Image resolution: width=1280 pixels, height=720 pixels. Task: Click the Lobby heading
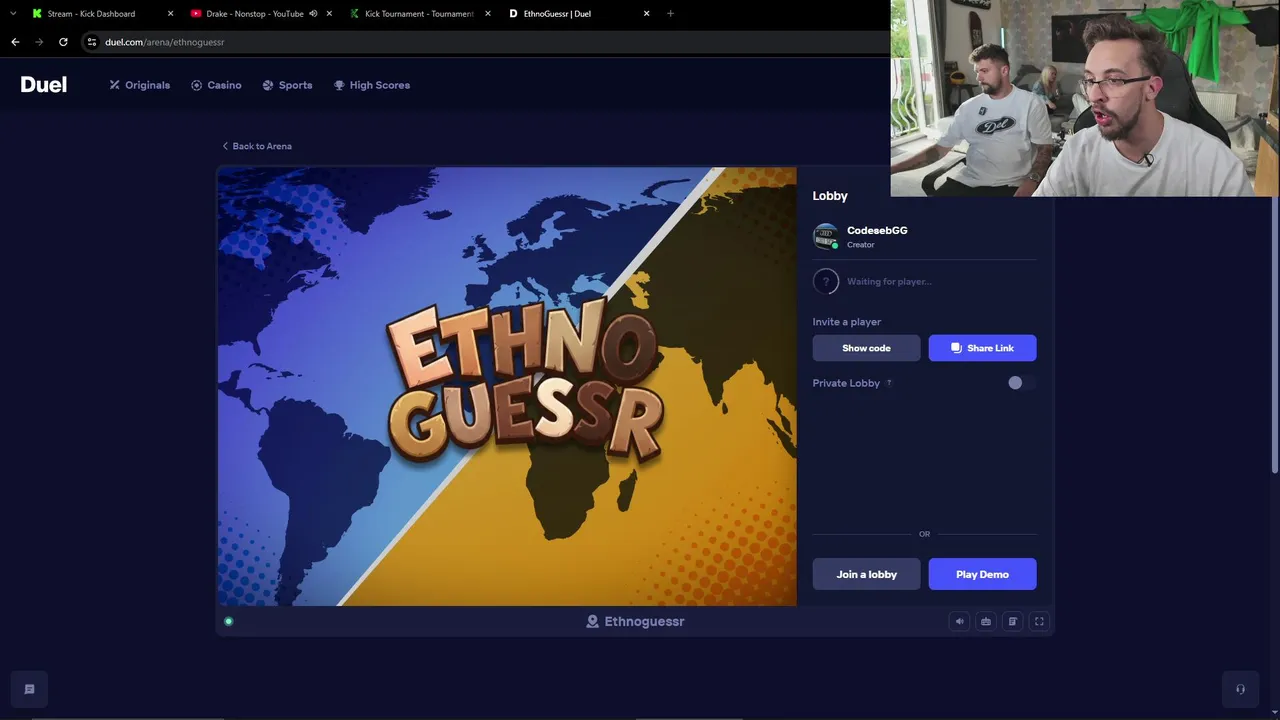[830, 196]
